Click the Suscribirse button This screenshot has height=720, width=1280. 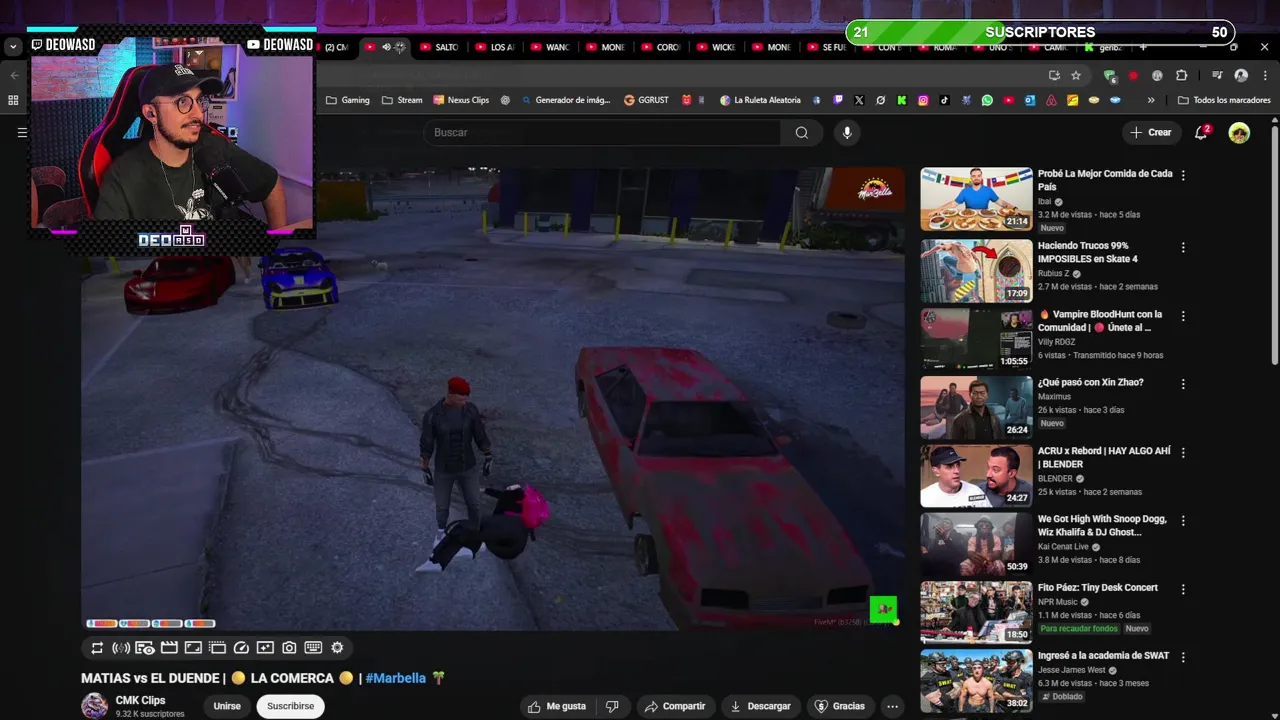click(x=290, y=706)
